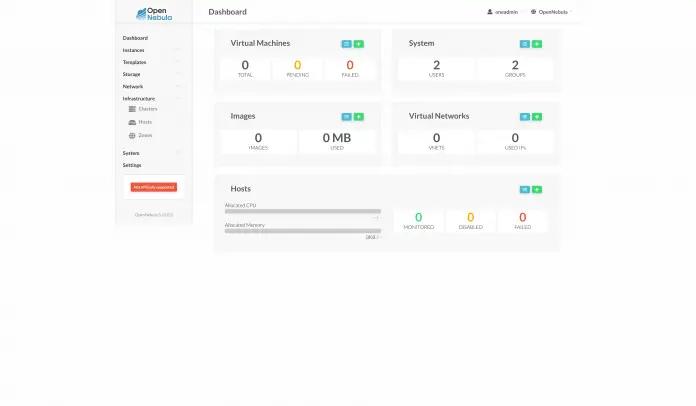696x406 pixels.
Task: Select Dashboard in the sidebar
Action: pos(135,37)
